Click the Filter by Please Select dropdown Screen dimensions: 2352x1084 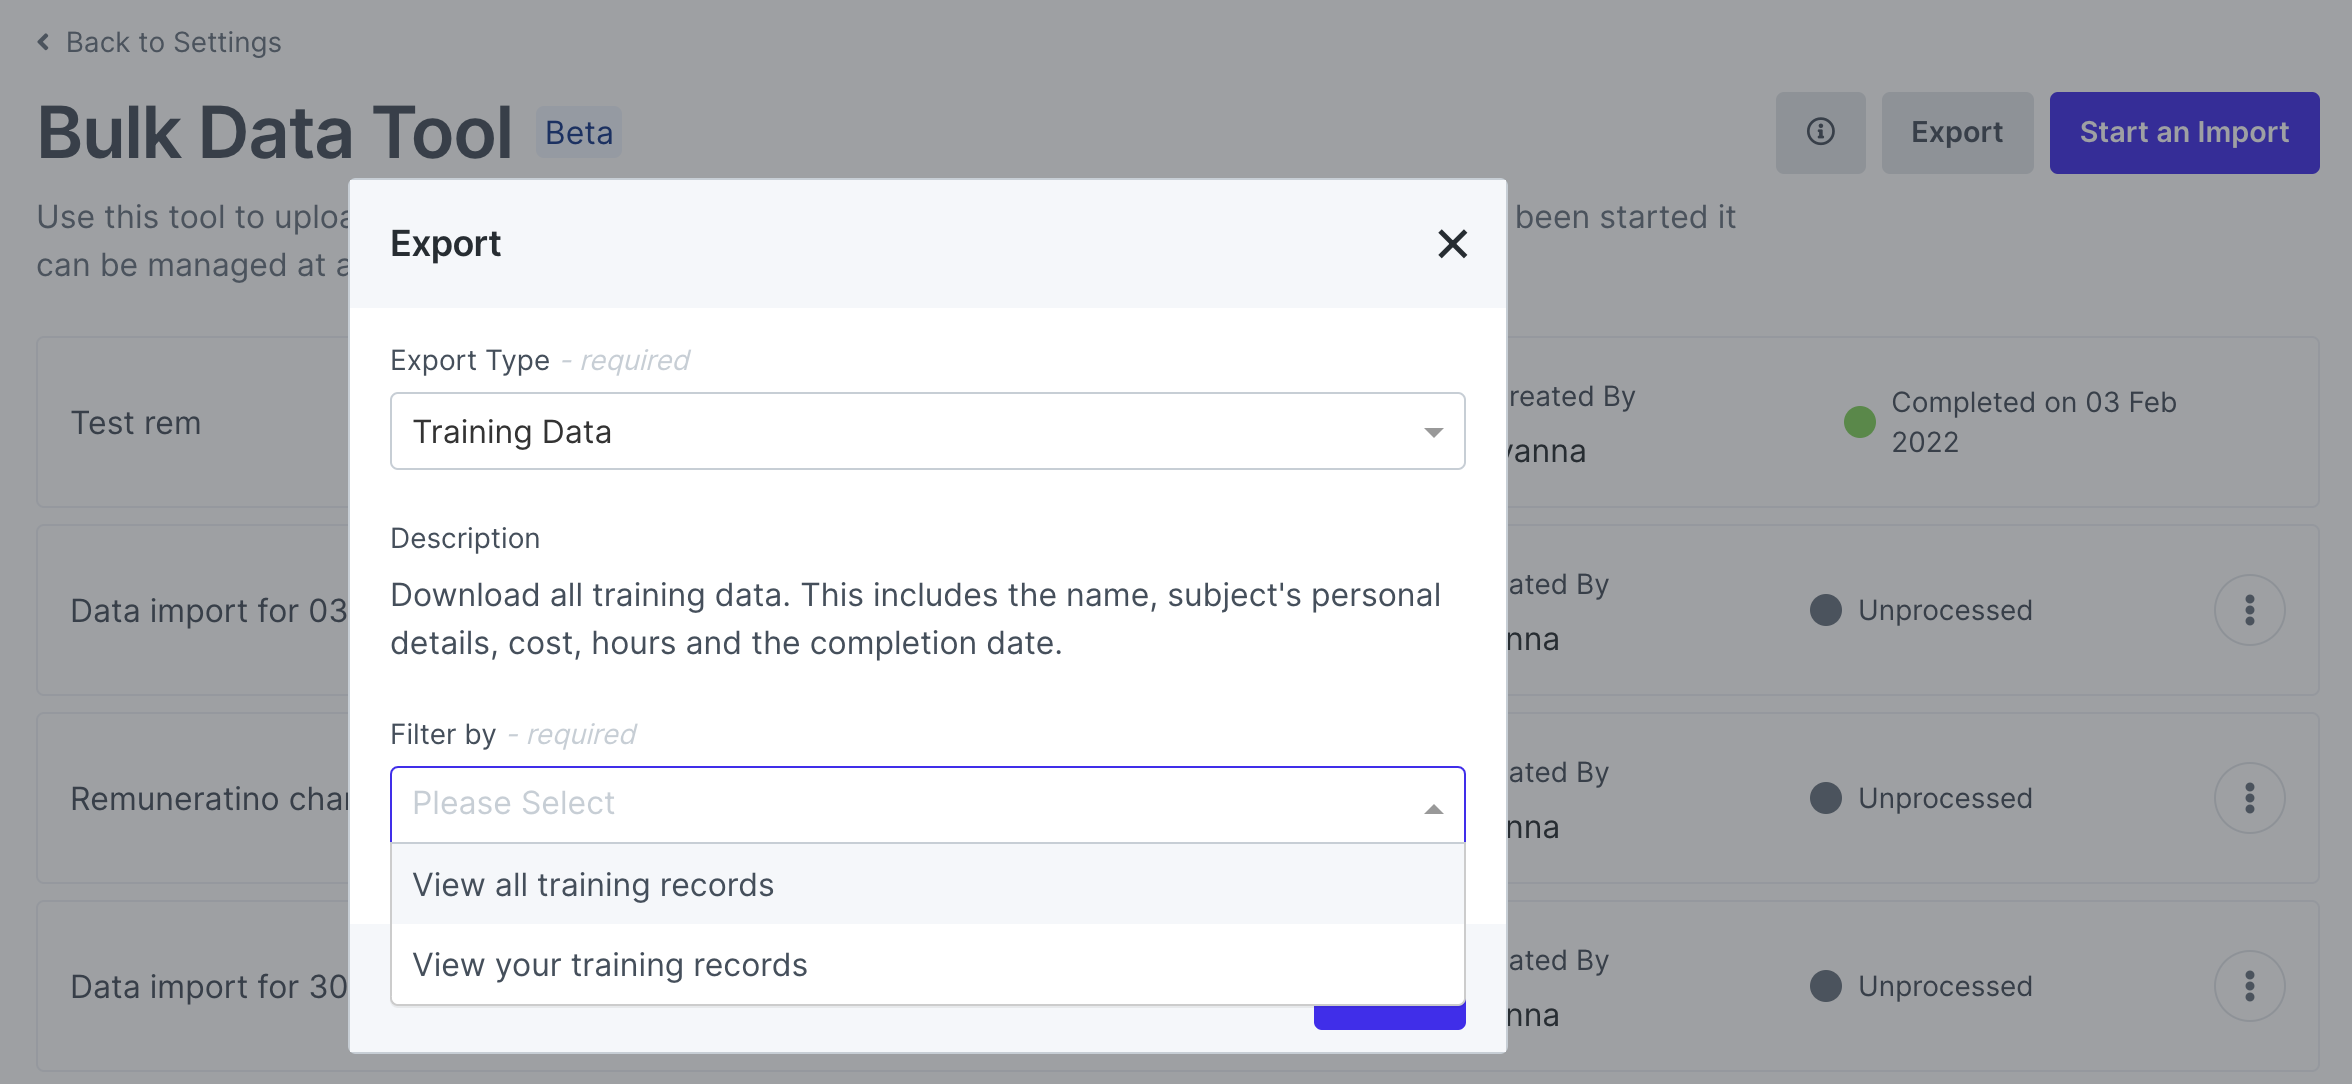(x=927, y=804)
